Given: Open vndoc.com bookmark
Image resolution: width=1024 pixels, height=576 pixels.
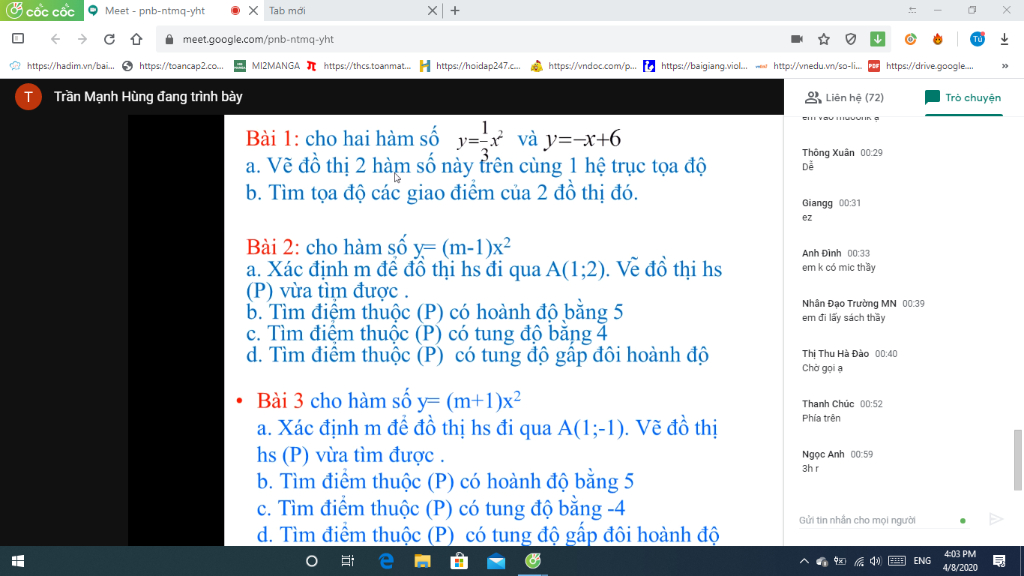Looking at the screenshot, I should 584,65.
